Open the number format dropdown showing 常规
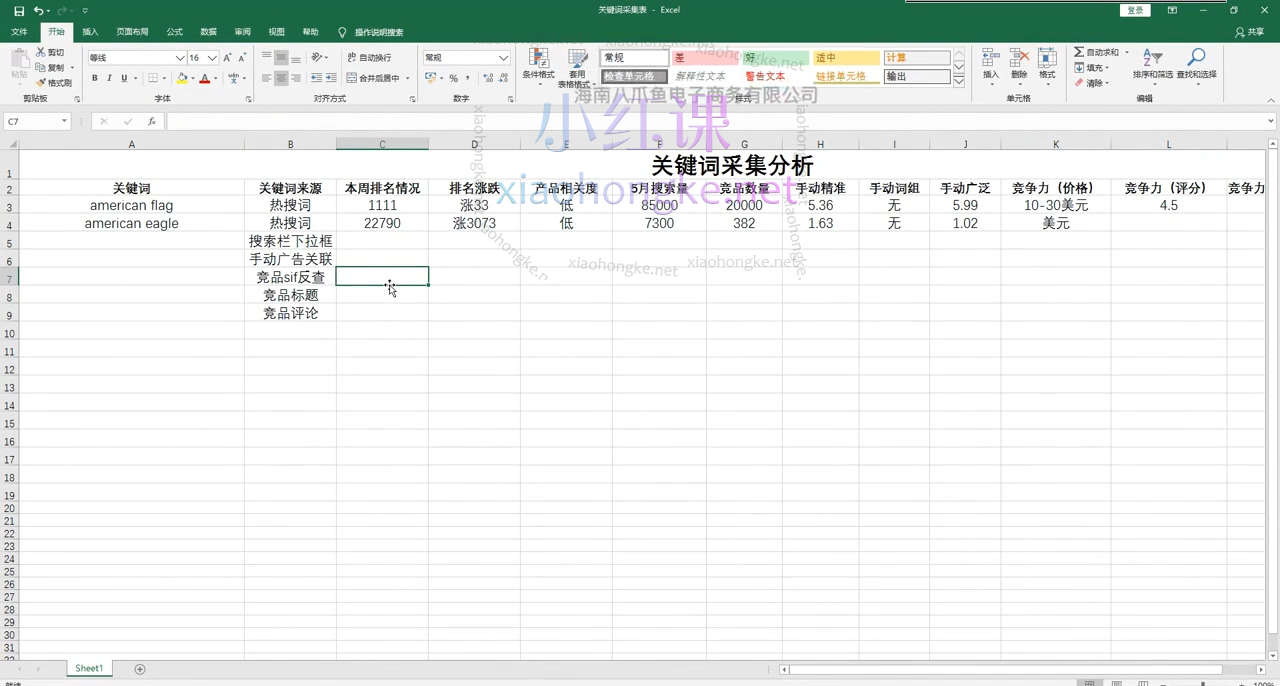Image resolution: width=1280 pixels, height=686 pixels. click(465, 57)
